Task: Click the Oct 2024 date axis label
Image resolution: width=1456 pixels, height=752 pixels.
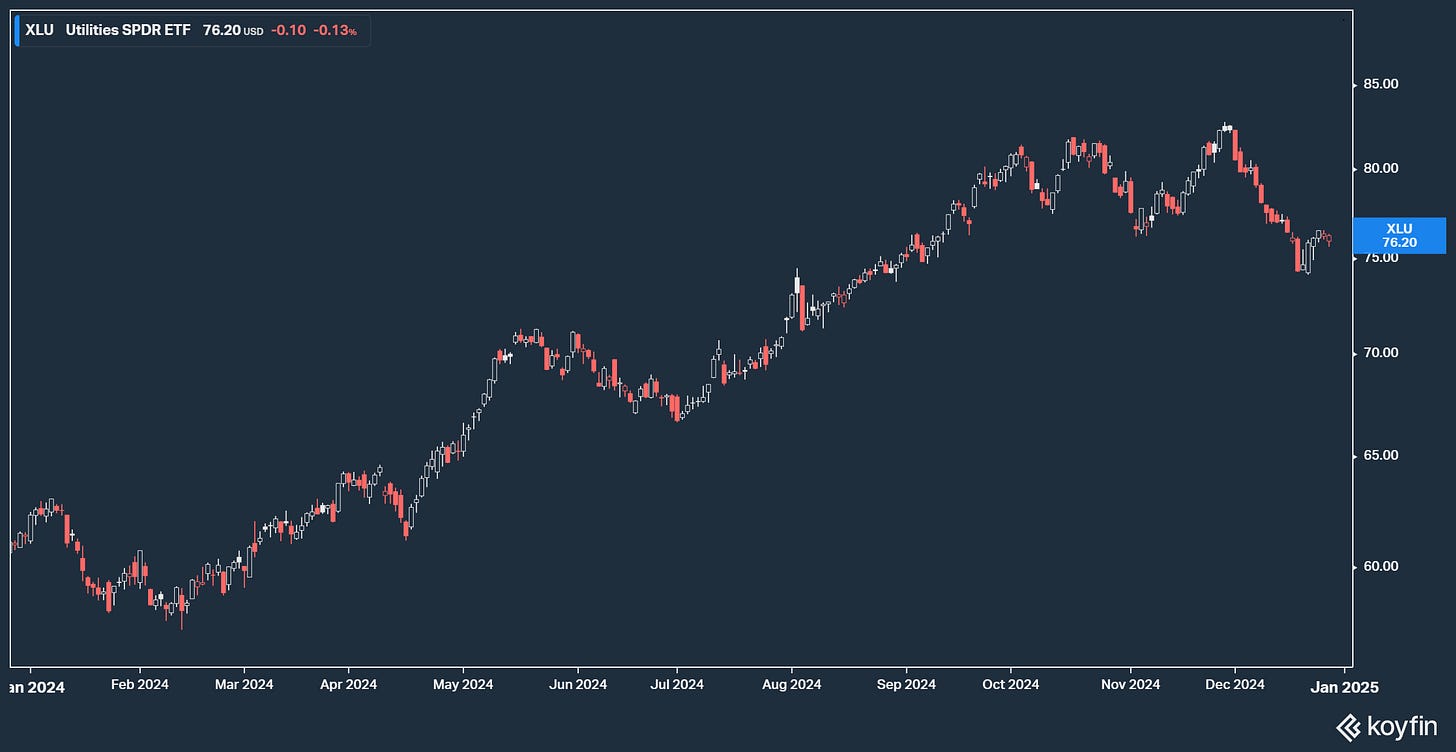Action: click(1010, 685)
